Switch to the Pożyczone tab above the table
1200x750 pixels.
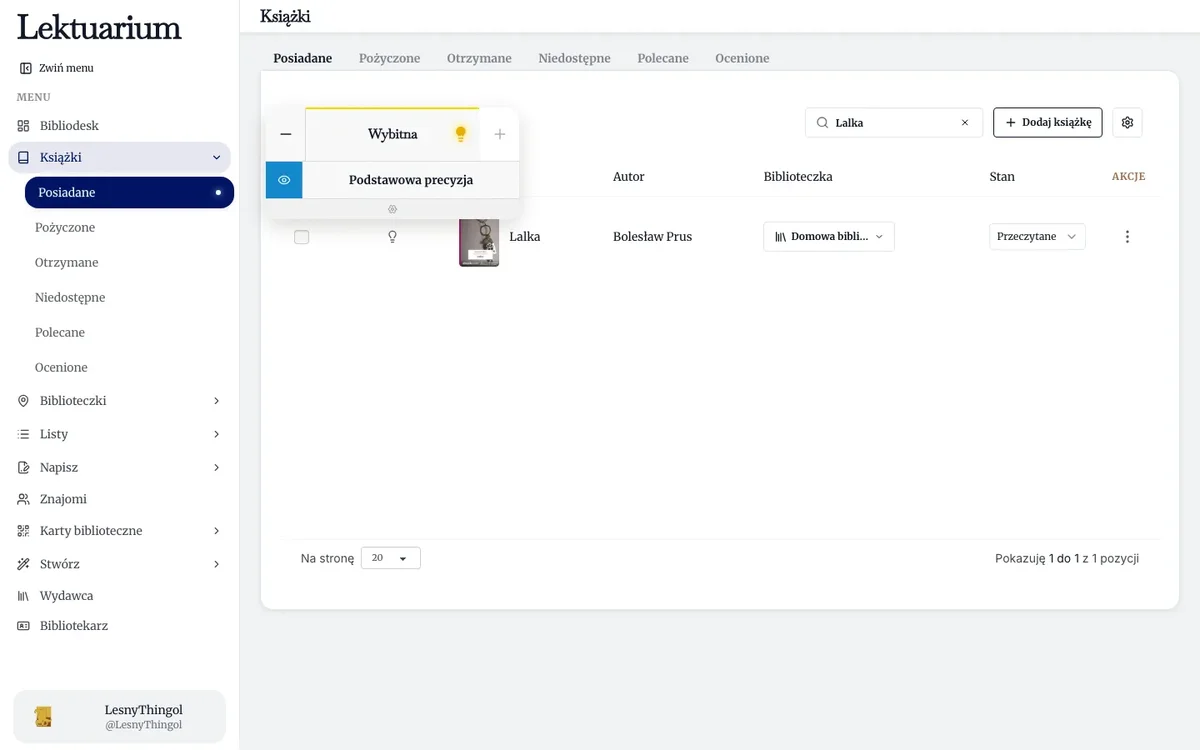tap(390, 58)
